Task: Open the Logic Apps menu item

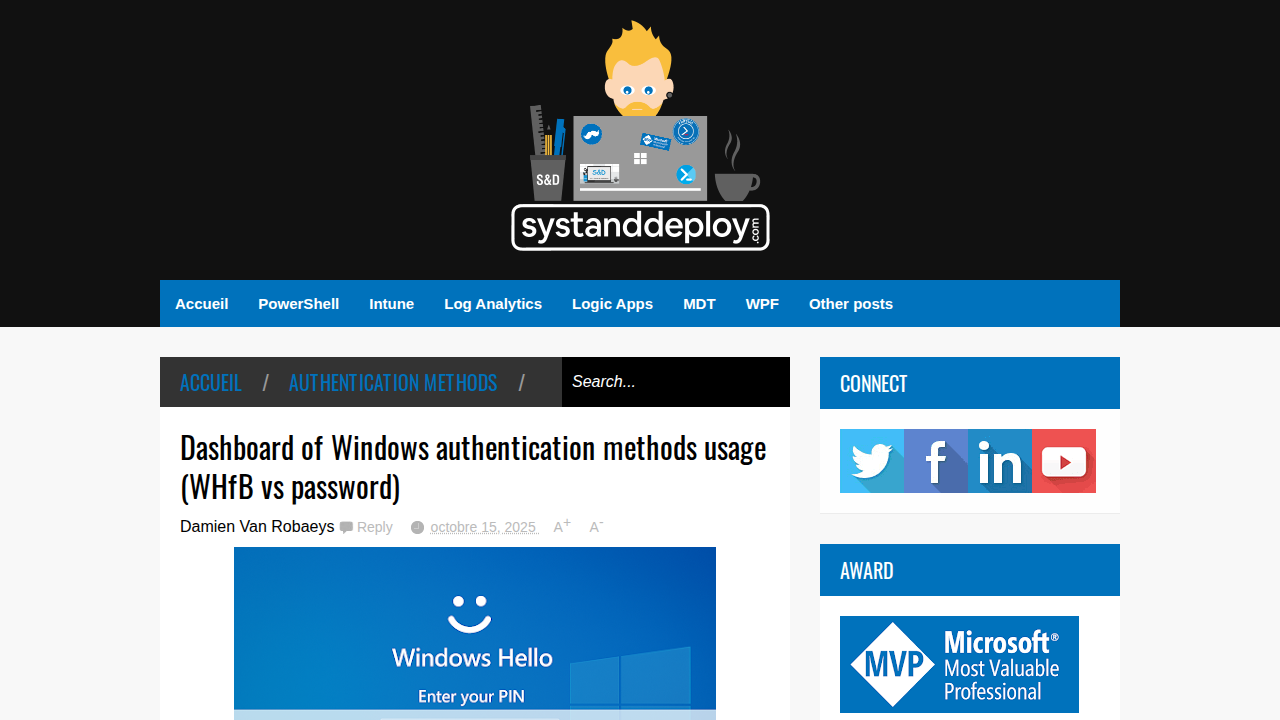Action: [x=612, y=304]
